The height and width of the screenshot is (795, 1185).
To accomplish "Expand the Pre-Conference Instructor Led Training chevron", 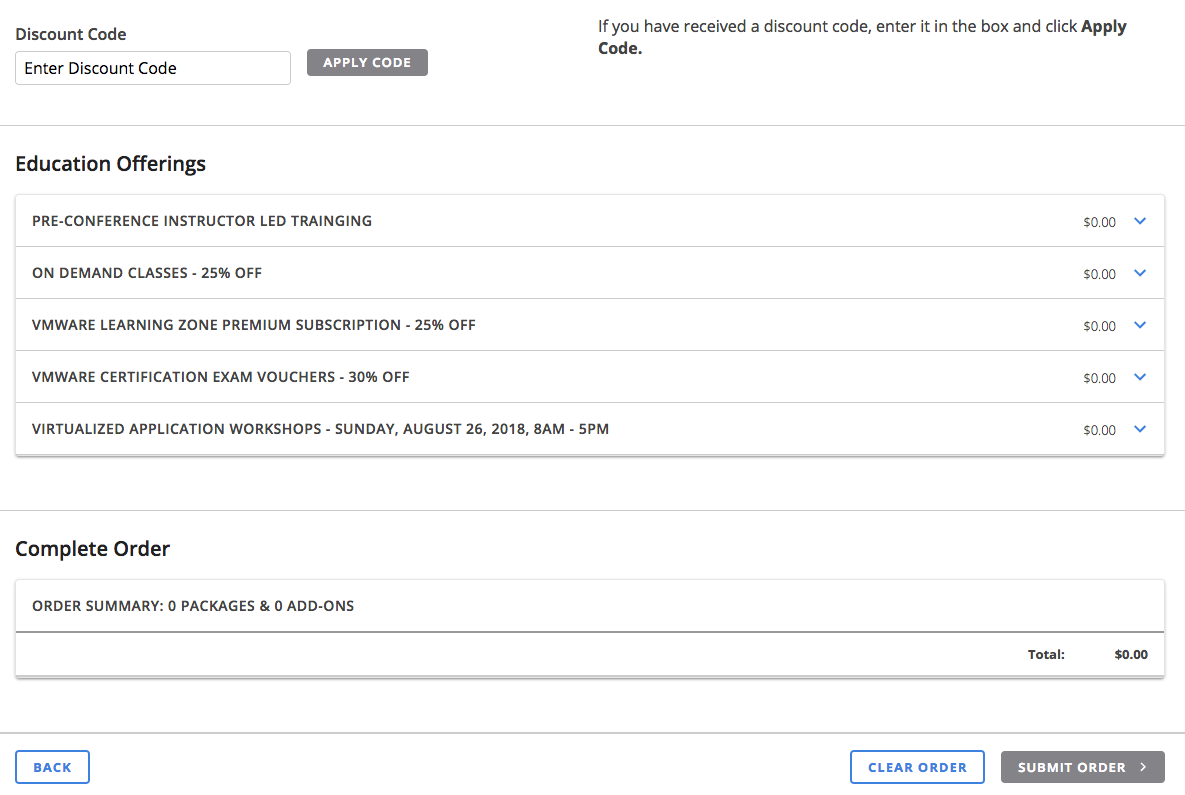I will pos(1140,221).
